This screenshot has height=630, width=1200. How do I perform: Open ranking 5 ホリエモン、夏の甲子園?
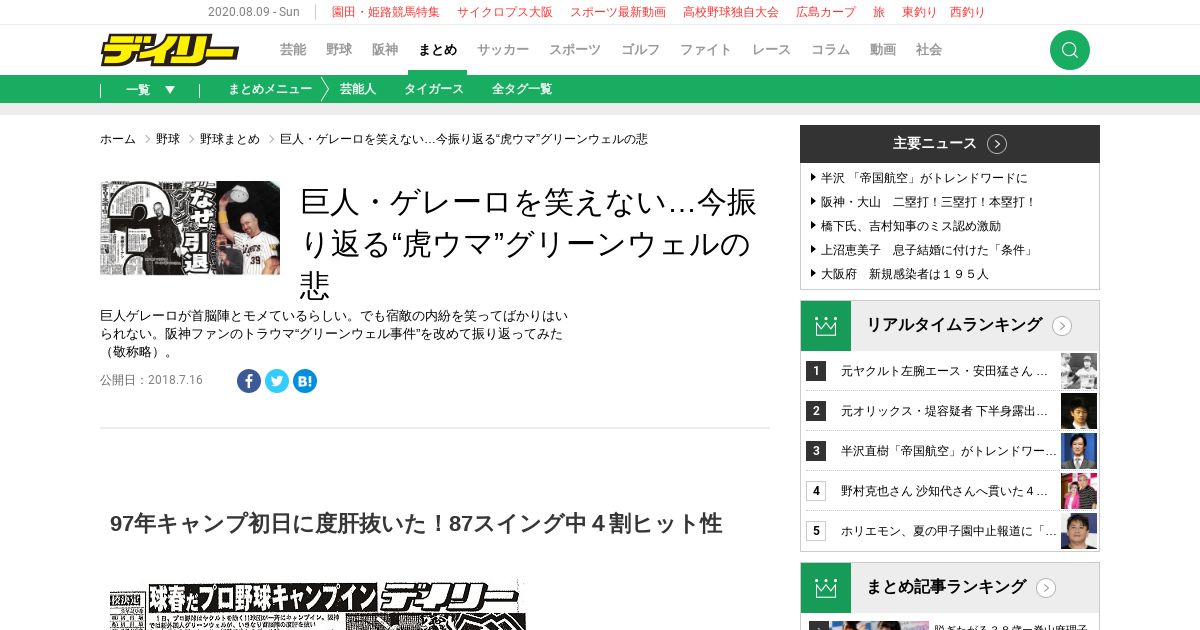tap(948, 531)
